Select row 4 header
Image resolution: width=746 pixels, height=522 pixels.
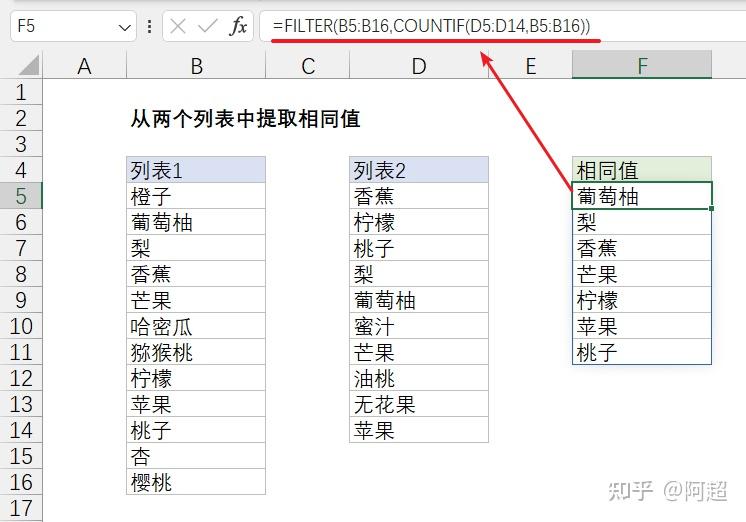point(21,170)
